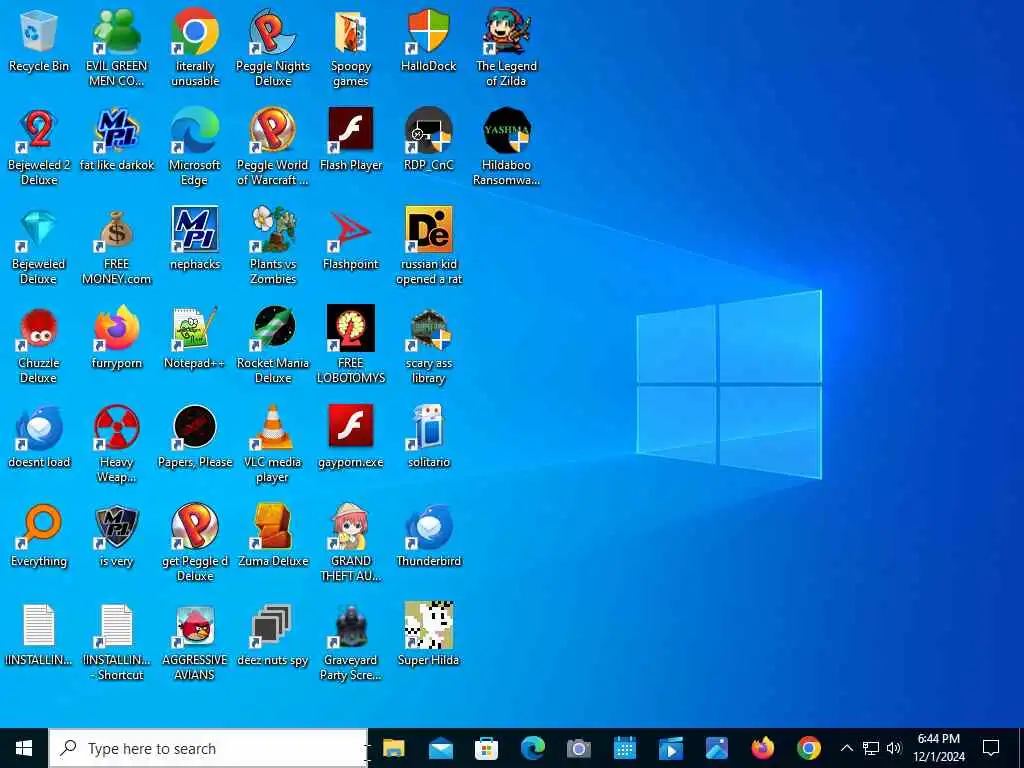The height and width of the screenshot is (768, 1024).
Task: Launch Microsoft Store from the taskbar
Action: click(487, 748)
